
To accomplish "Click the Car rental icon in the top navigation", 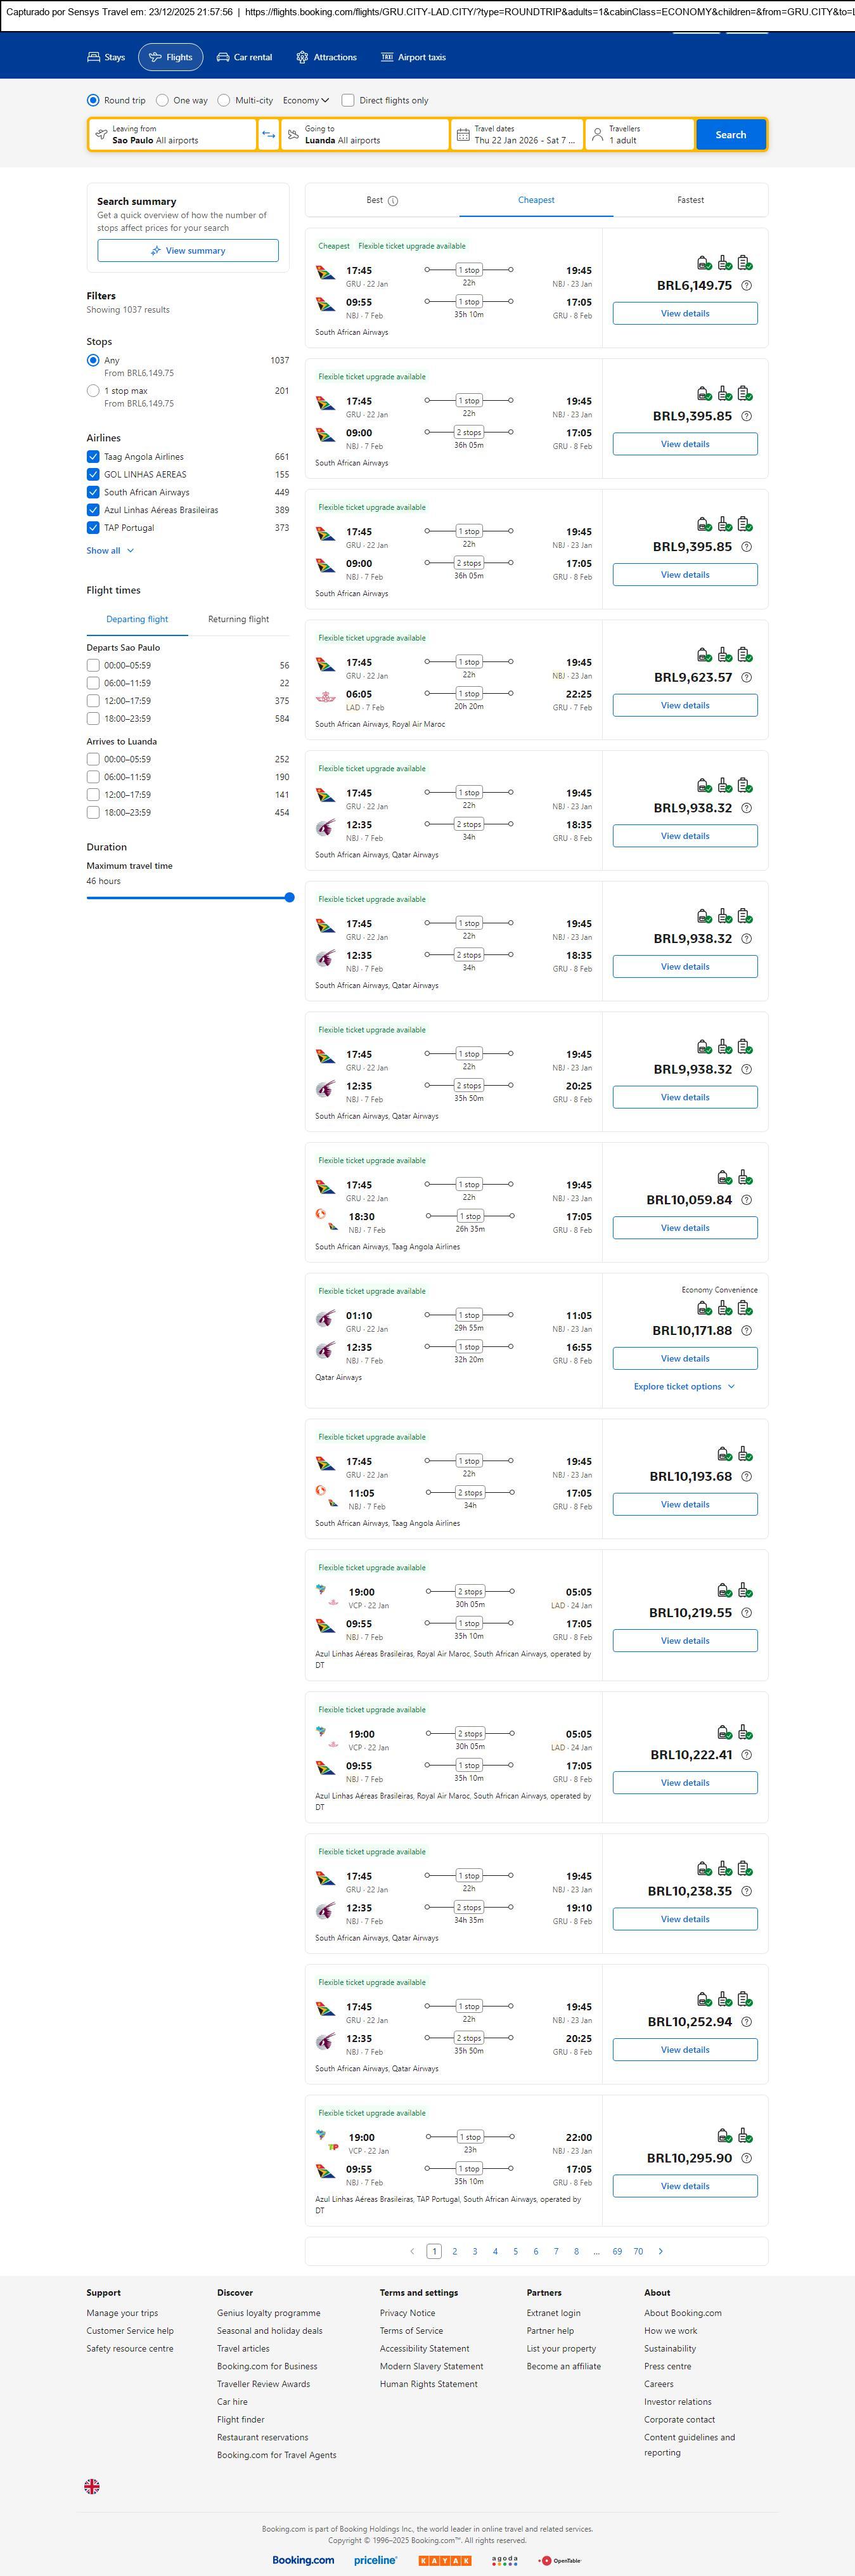I will point(223,58).
